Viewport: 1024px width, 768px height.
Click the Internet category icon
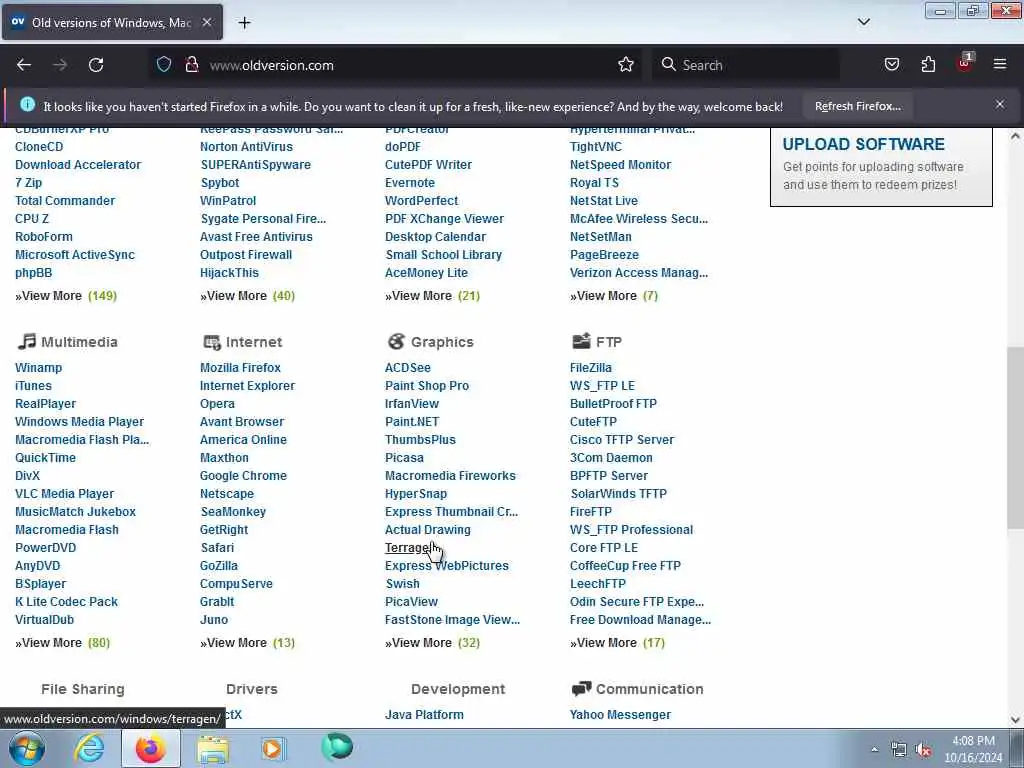click(212, 342)
